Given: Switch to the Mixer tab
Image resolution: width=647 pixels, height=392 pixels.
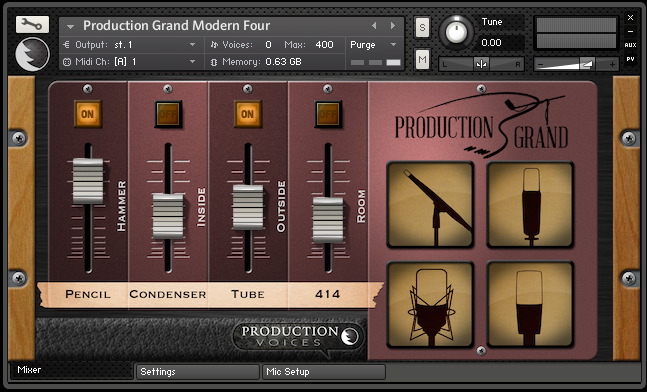Looking at the screenshot, I should click(71, 370).
